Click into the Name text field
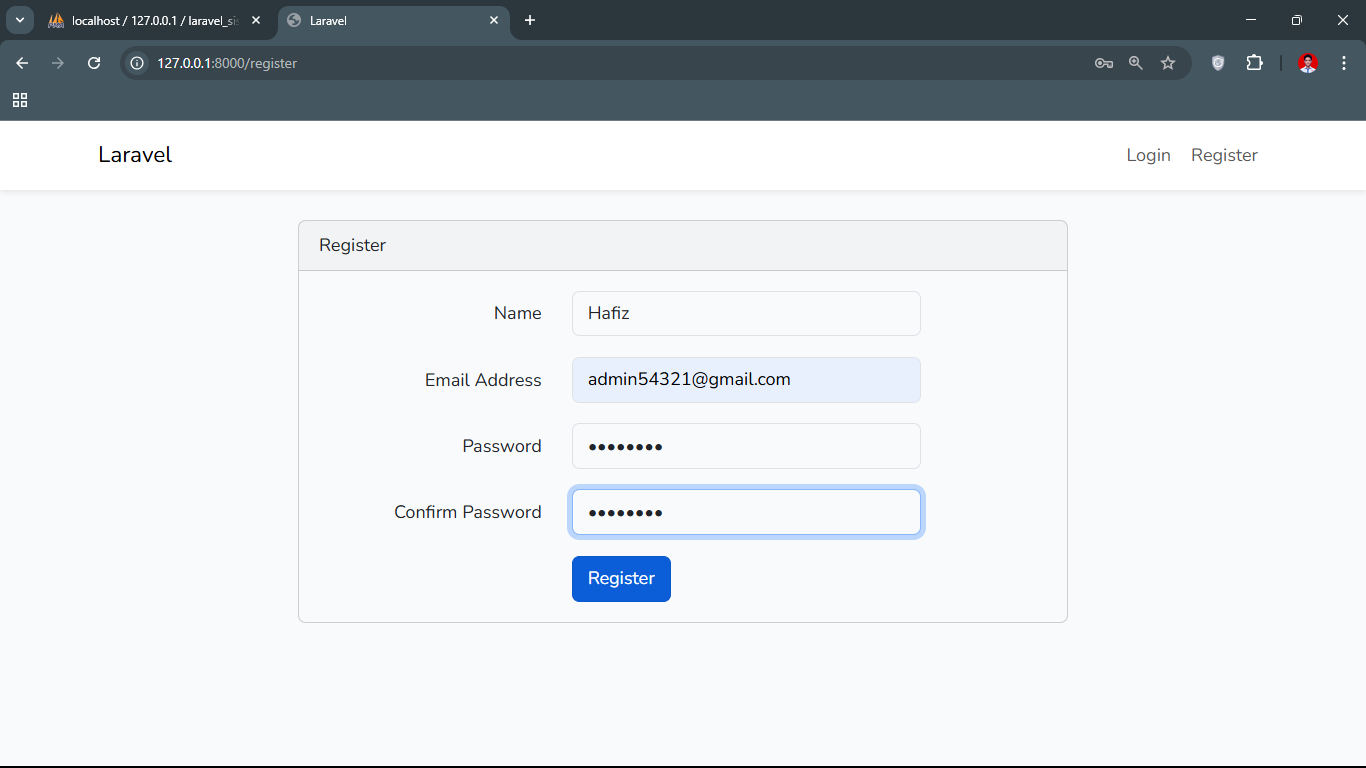 746,313
